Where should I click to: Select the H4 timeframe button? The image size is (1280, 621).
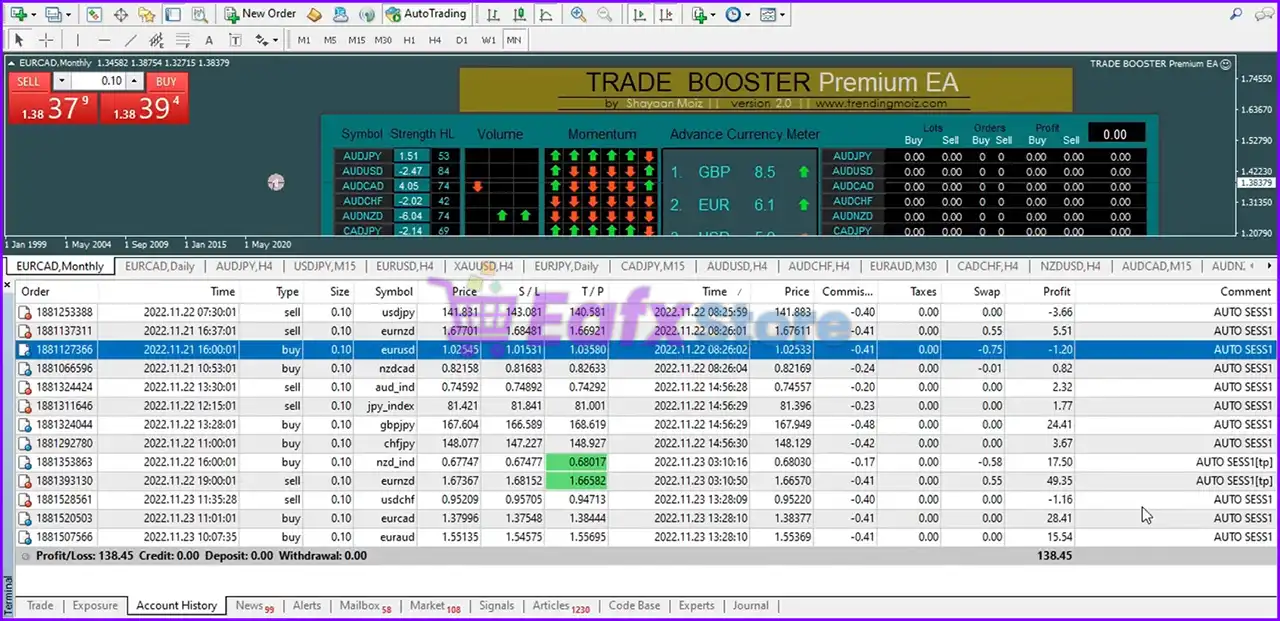tap(435, 40)
